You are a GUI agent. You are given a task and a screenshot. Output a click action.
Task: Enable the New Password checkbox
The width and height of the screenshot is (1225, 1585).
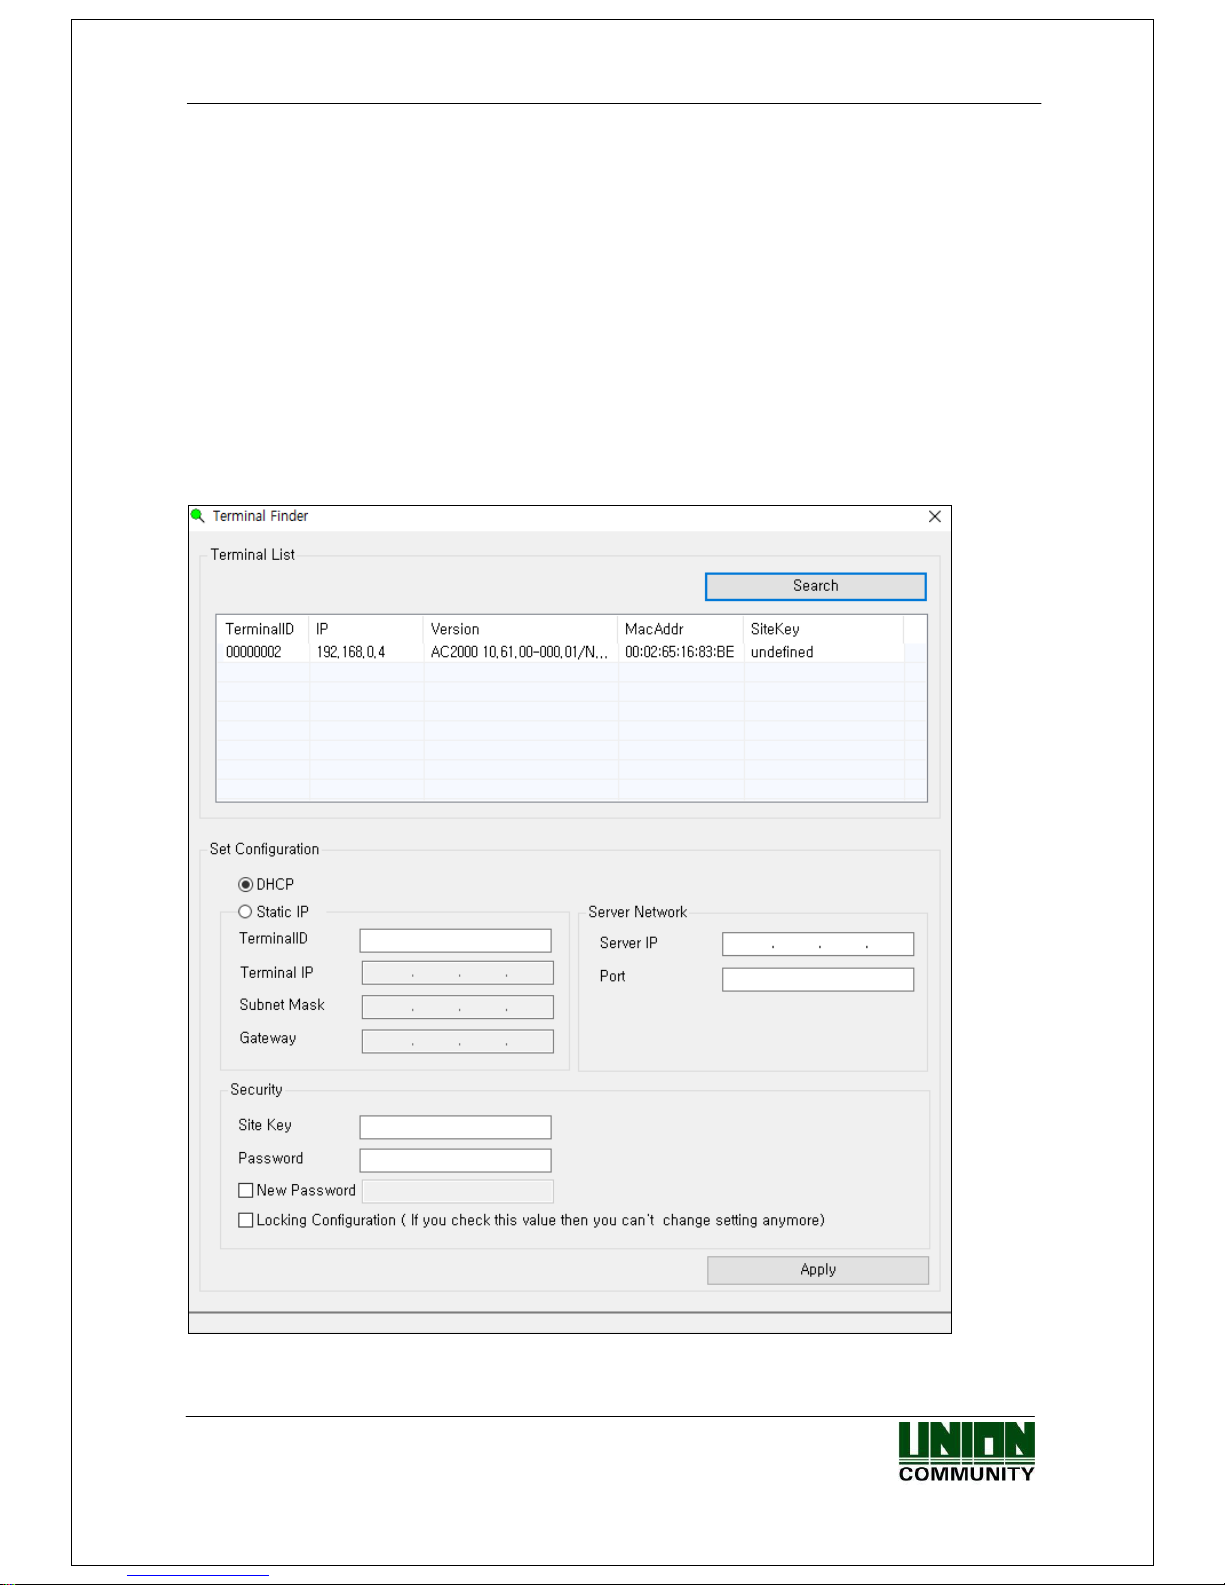(246, 1191)
